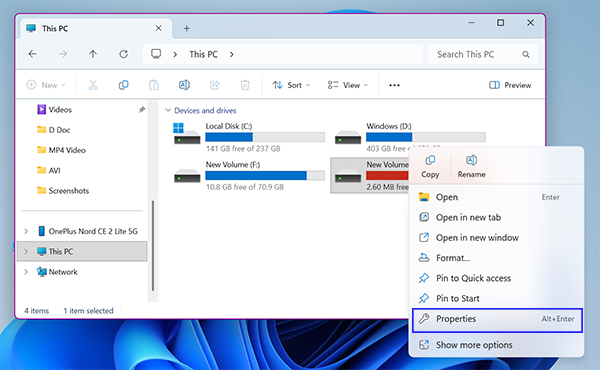
Task: Click This PC in the address bar
Action: click(204, 54)
